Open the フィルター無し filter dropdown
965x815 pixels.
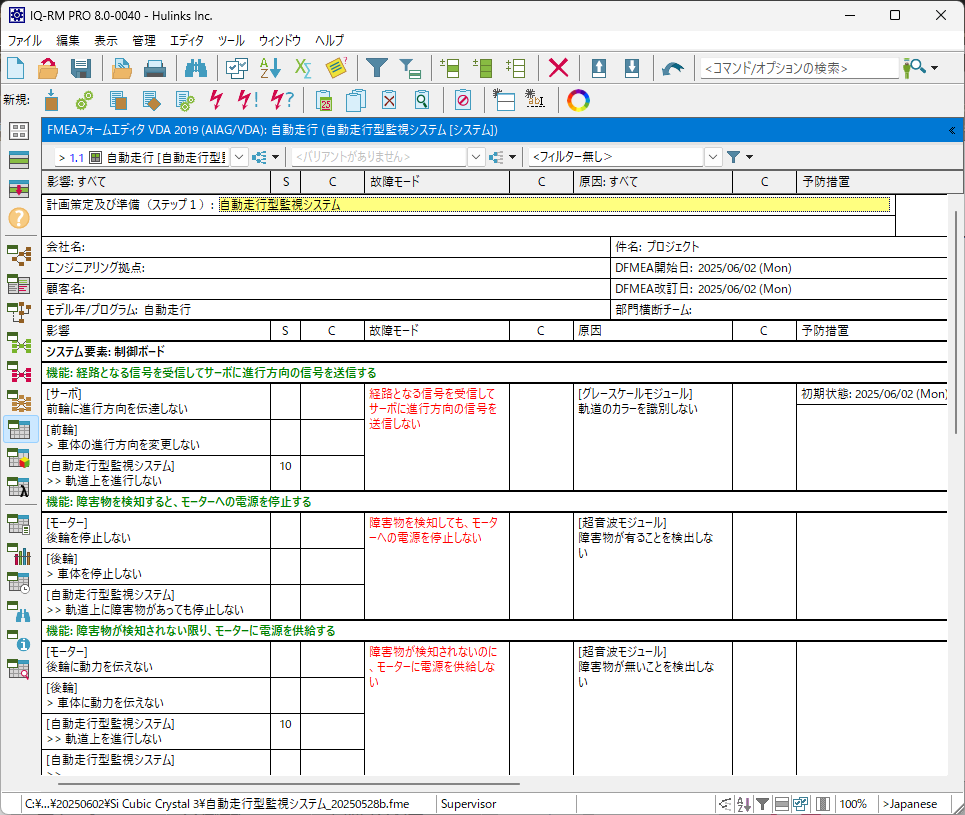point(712,157)
